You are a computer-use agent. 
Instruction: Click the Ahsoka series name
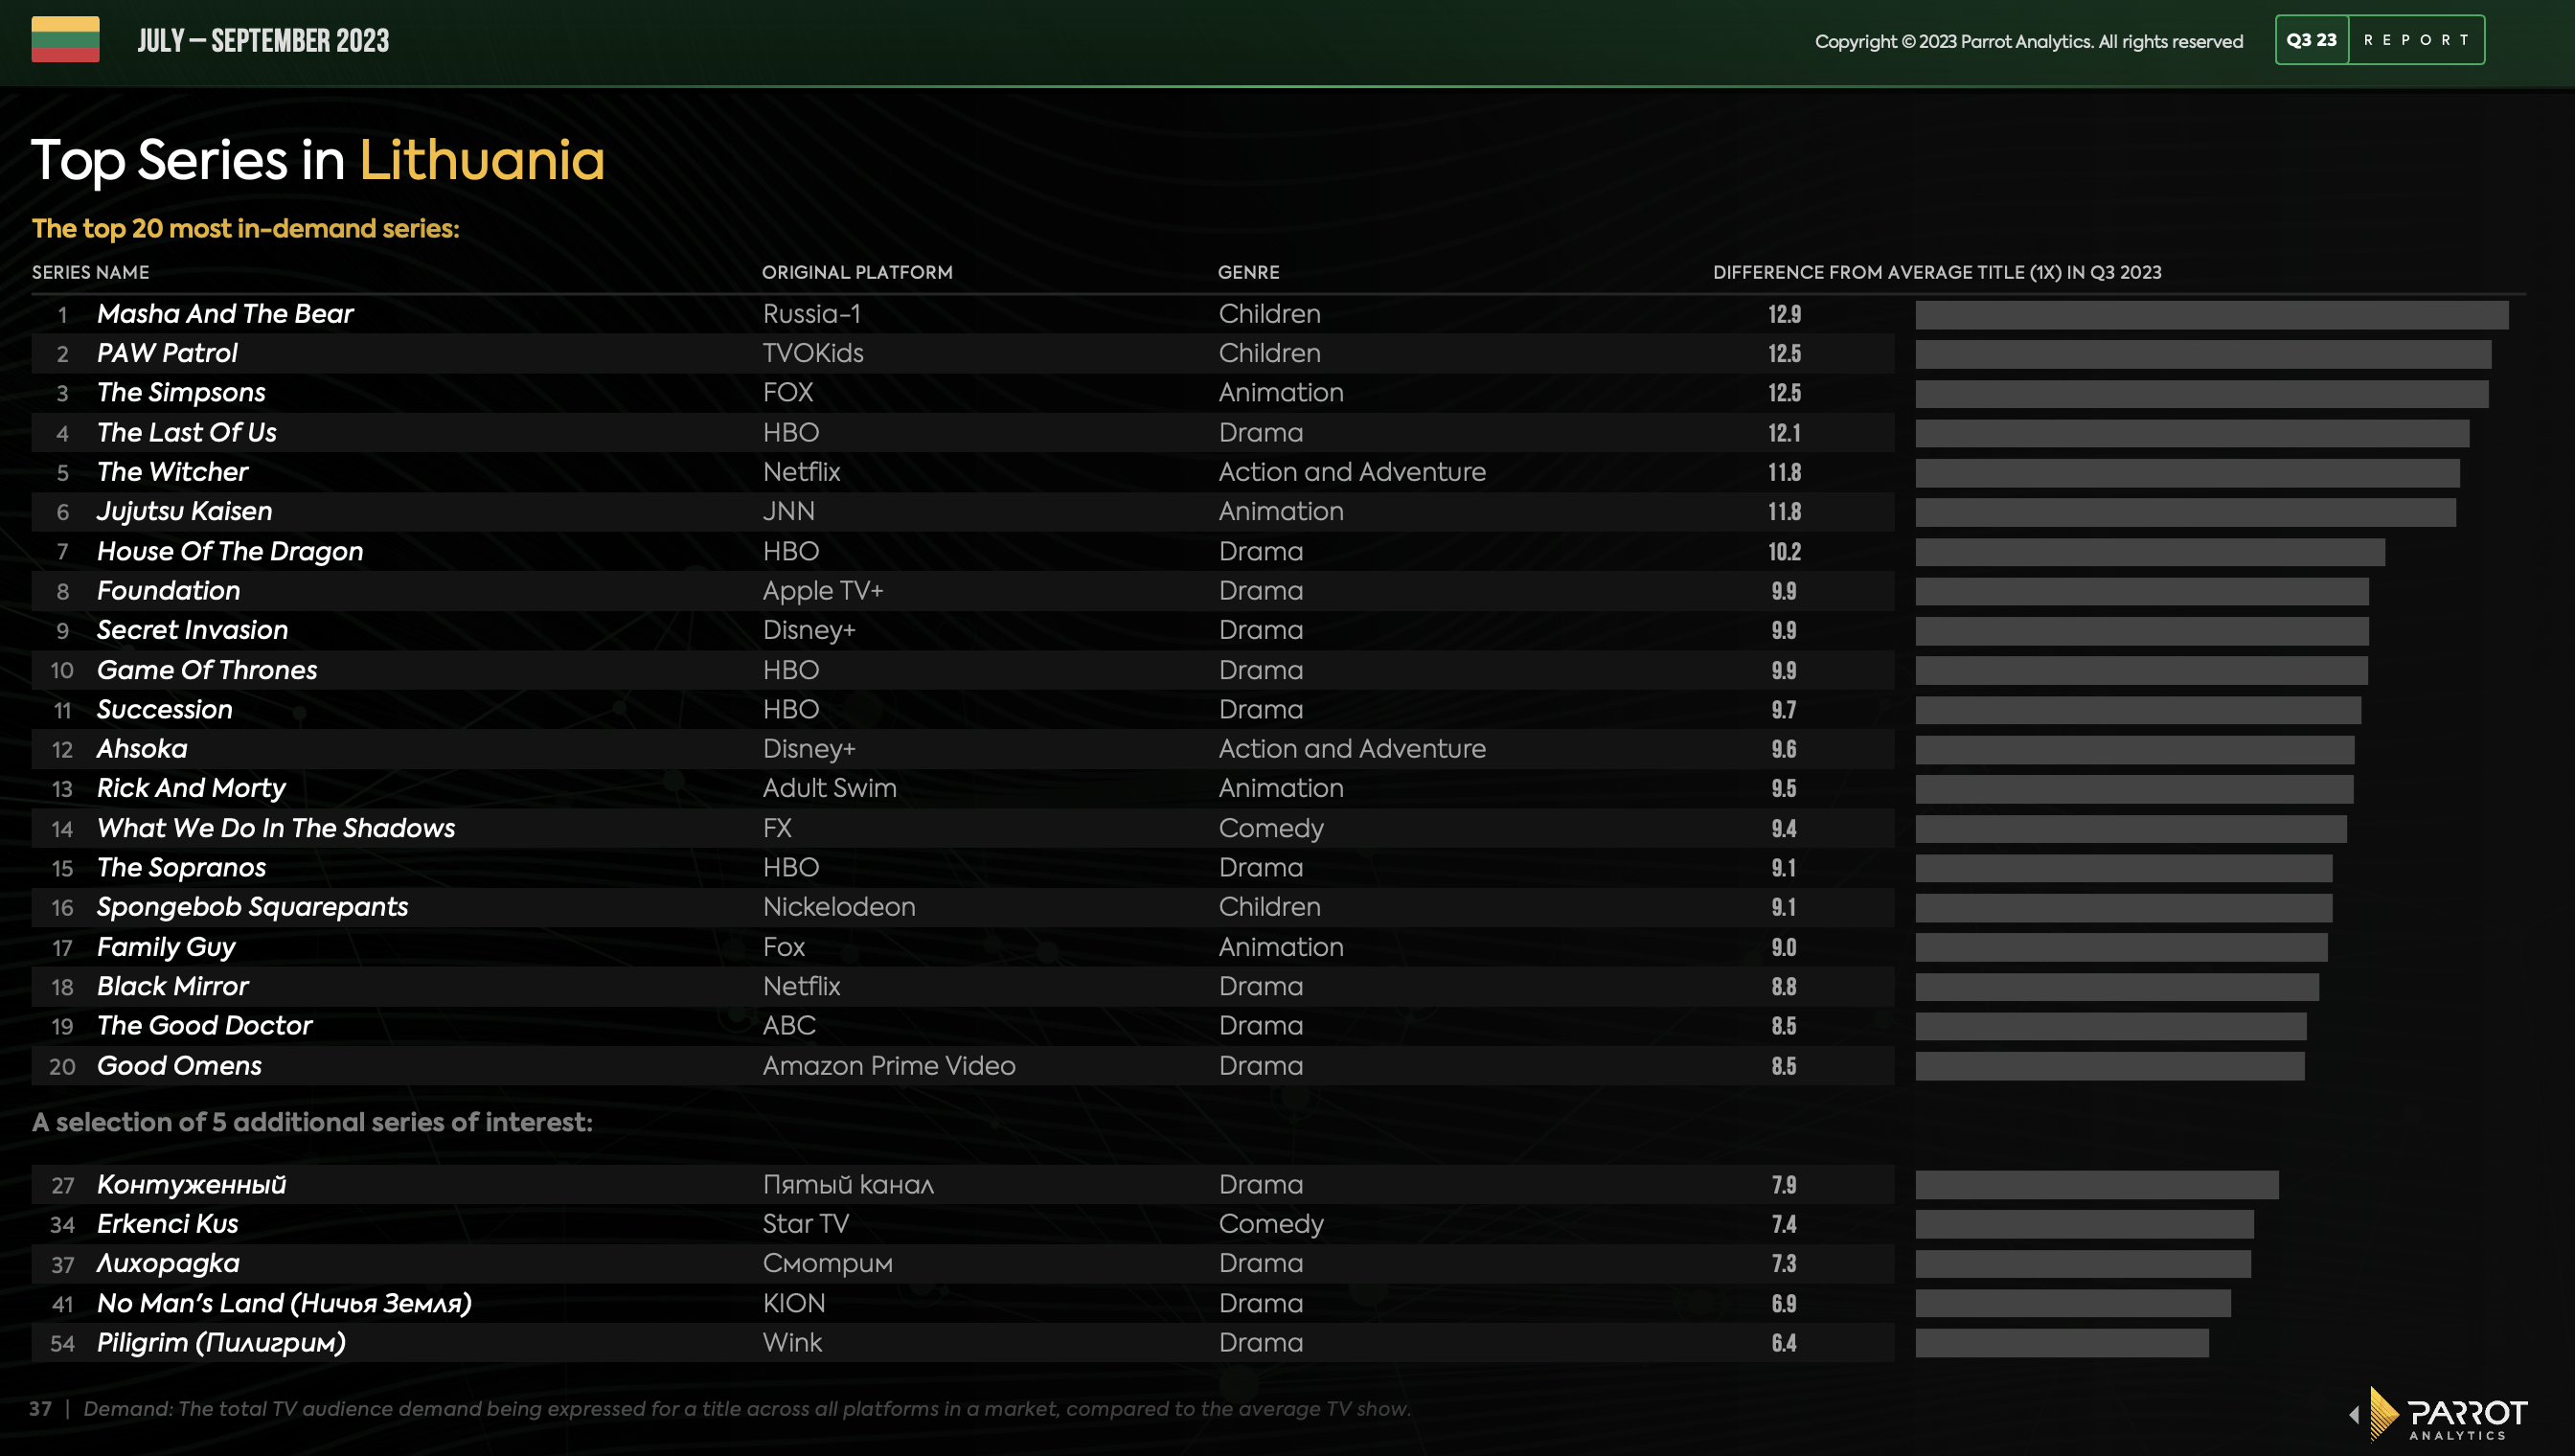click(x=142, y=749)
